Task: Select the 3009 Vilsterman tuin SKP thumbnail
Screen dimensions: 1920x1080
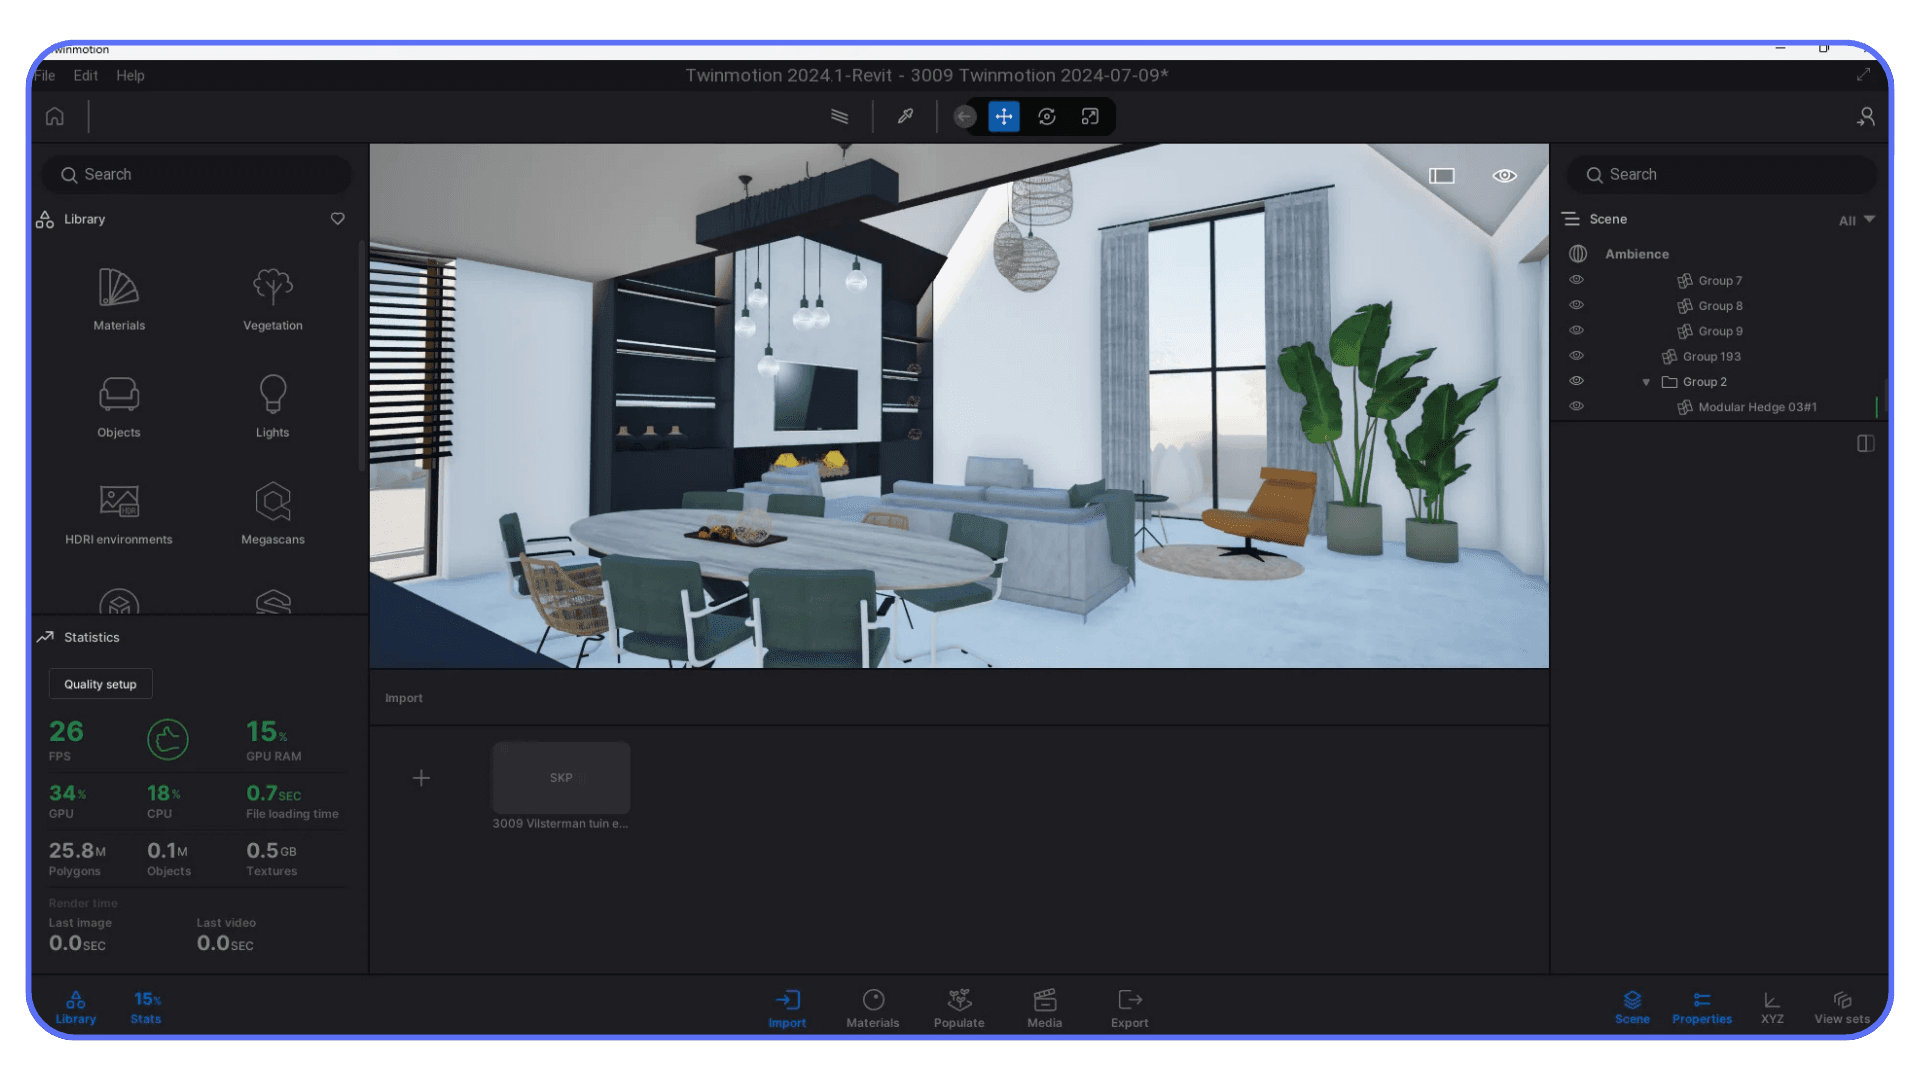Action: point(560,777)
